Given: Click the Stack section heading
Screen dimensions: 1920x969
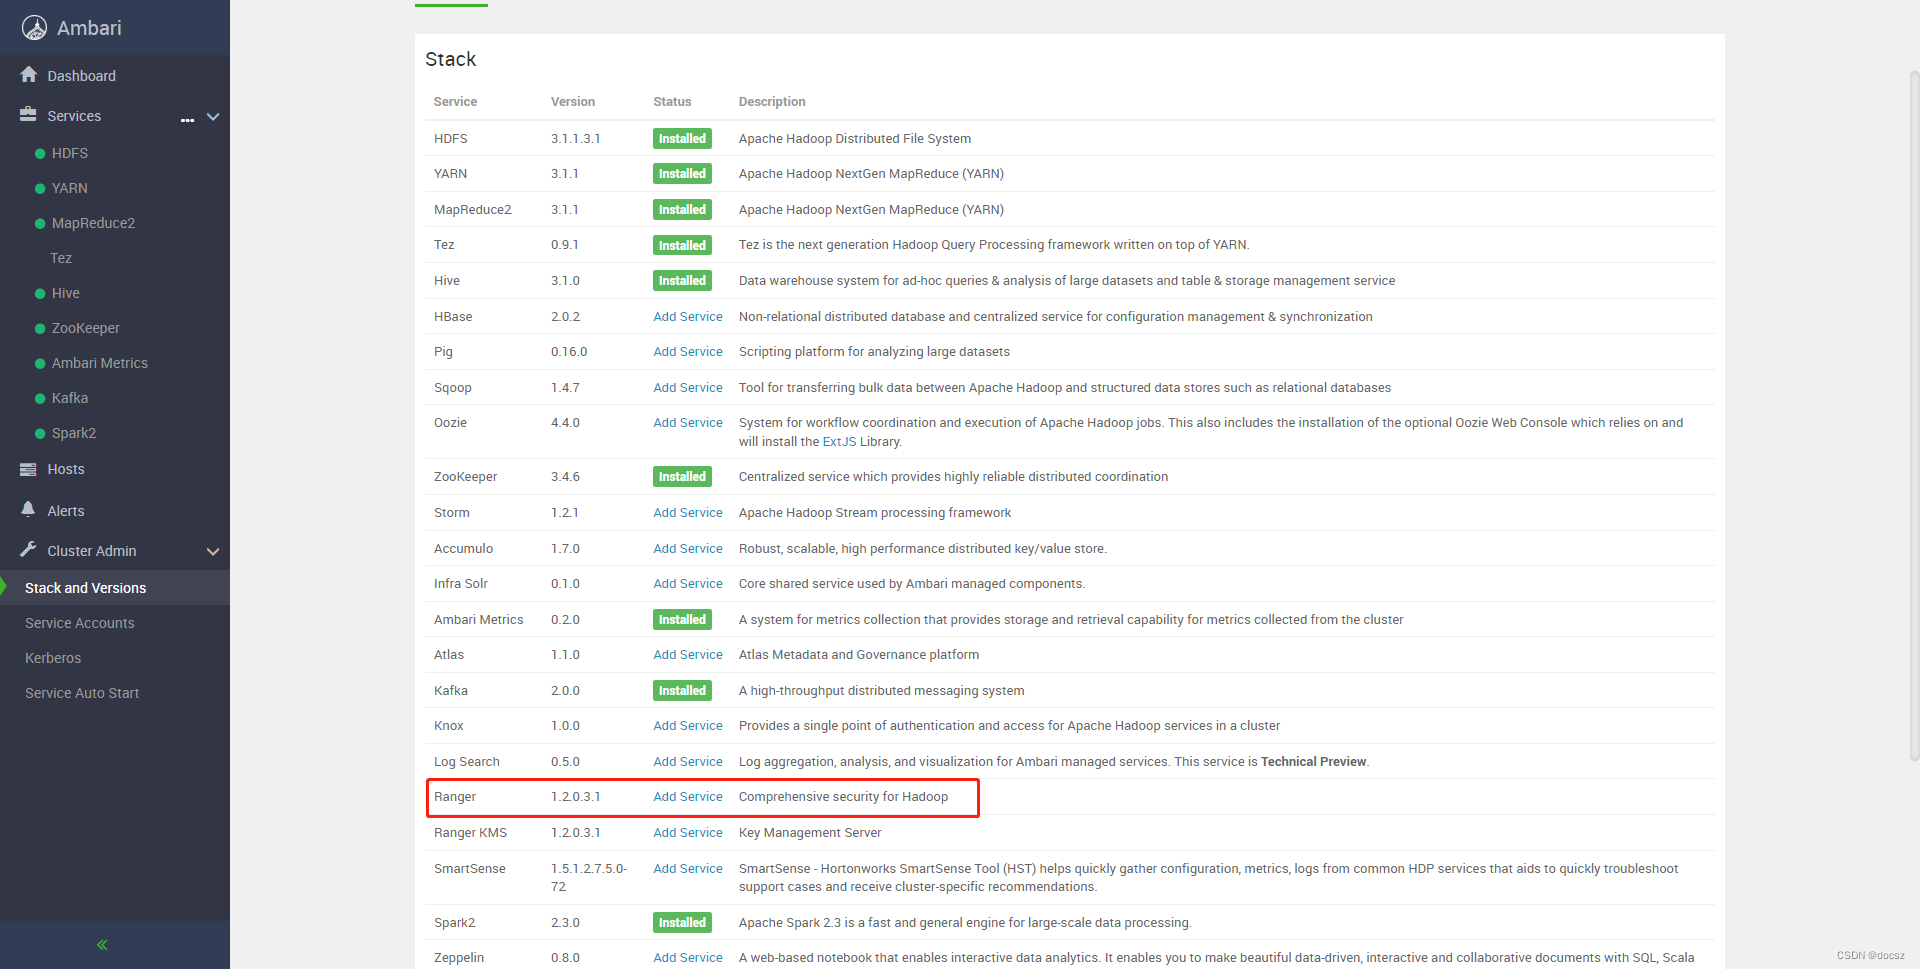Looking at the screenshot, I should (x=450, y=59).
